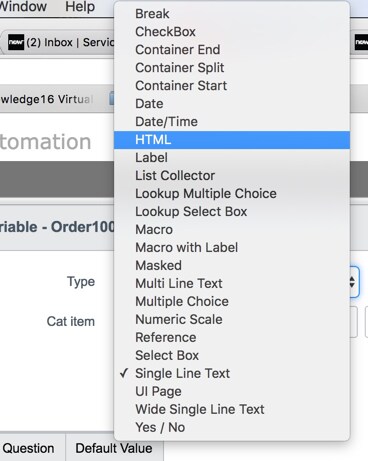Pick the Yes / No type

(232, 428)
